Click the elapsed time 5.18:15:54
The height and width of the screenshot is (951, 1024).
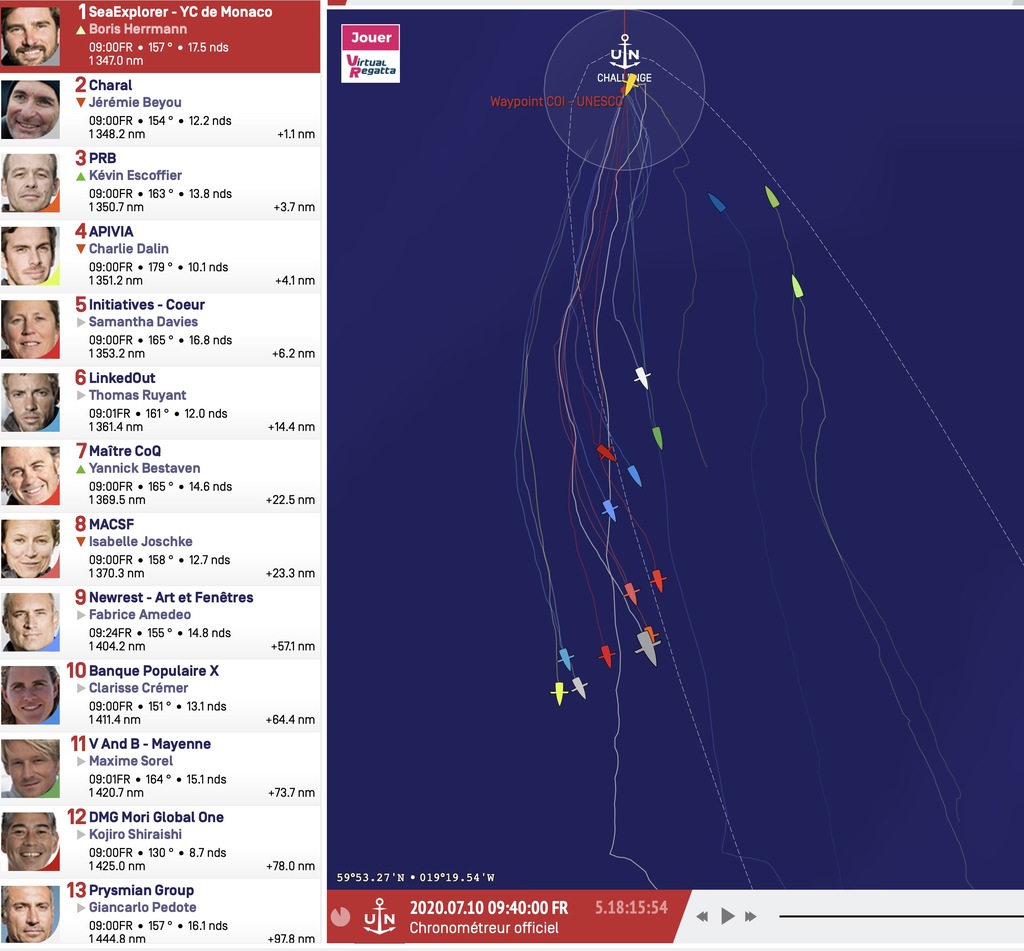pyautogui.click(x=632, y=907)
